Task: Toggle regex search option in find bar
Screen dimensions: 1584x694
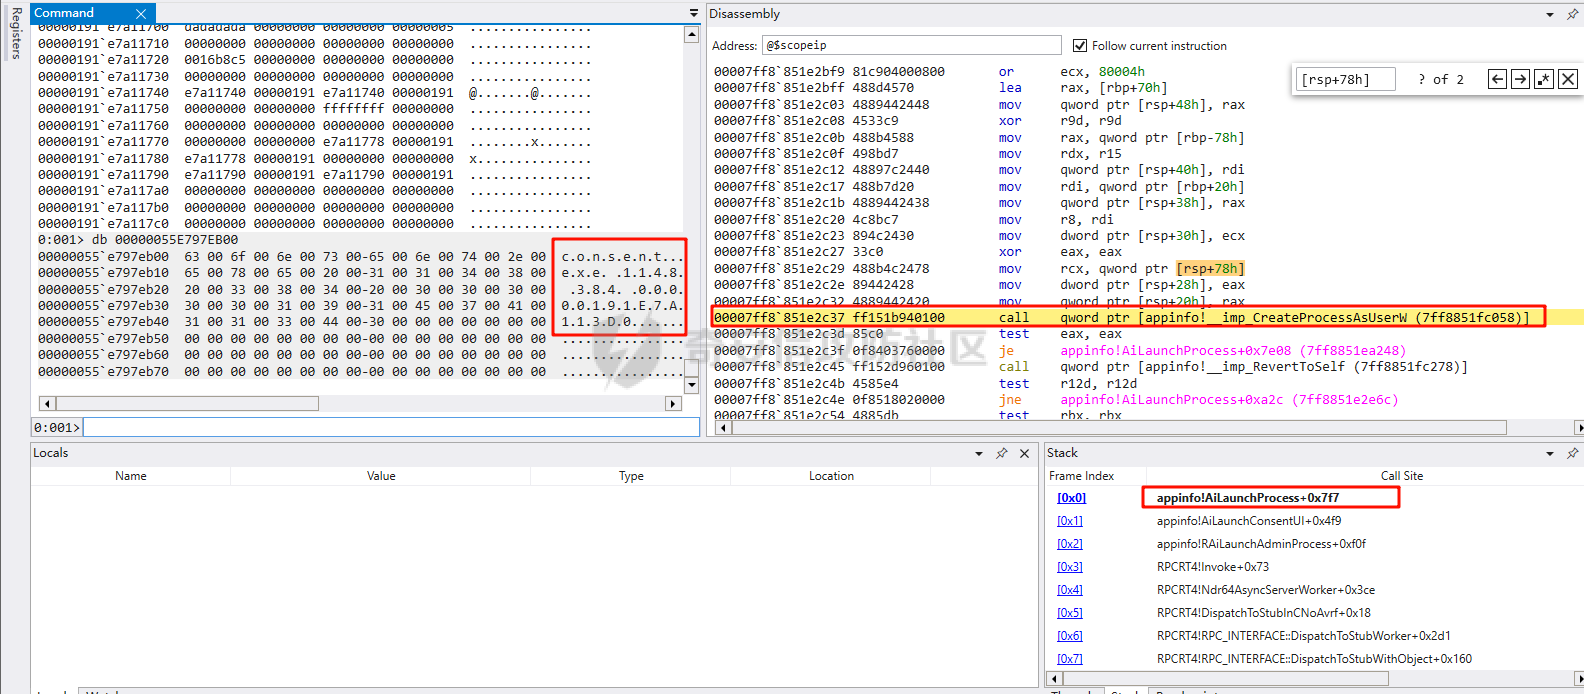Action: click(1544, 79)
